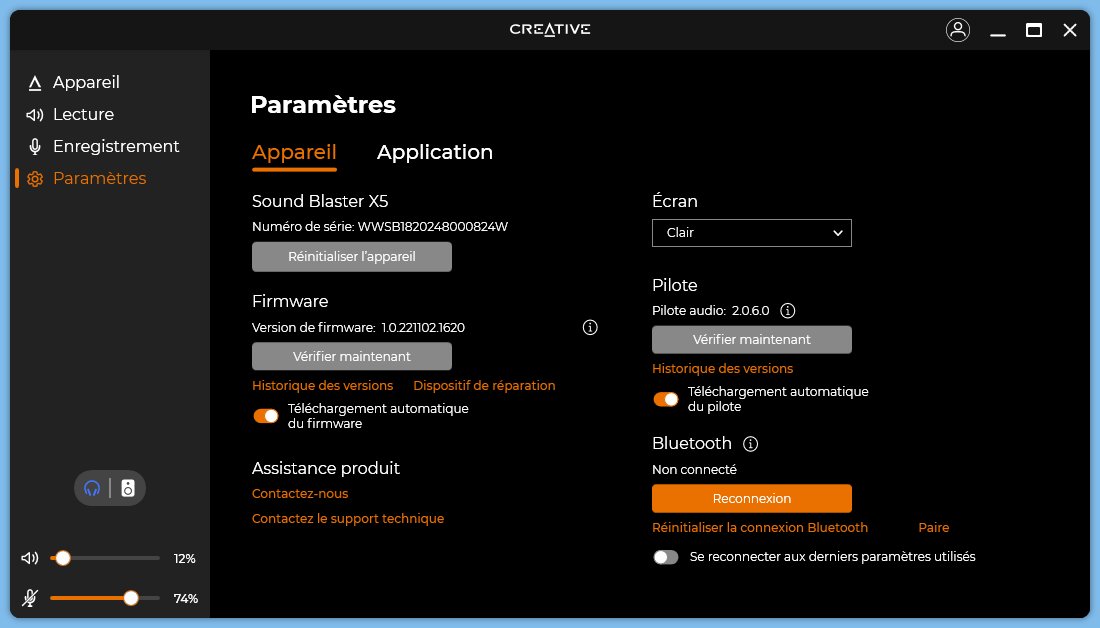
Task: Switch output to speakers icon
Action: click(x=128, y=488)
